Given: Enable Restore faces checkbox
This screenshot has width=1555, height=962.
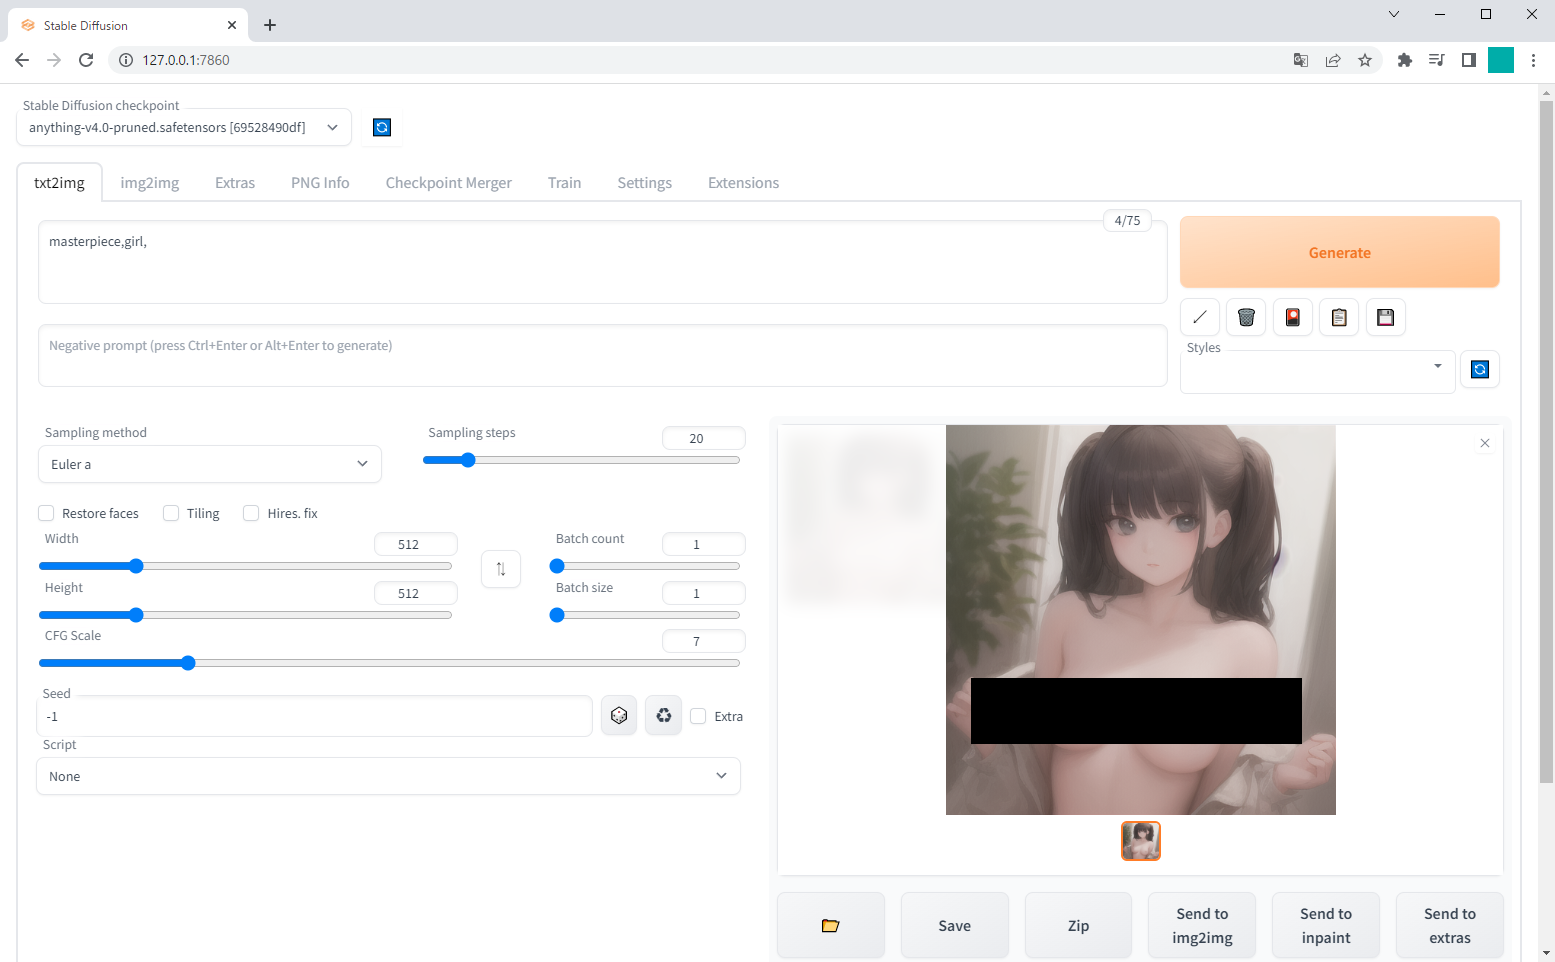Looking at the screenshot, I should (46, 513).
